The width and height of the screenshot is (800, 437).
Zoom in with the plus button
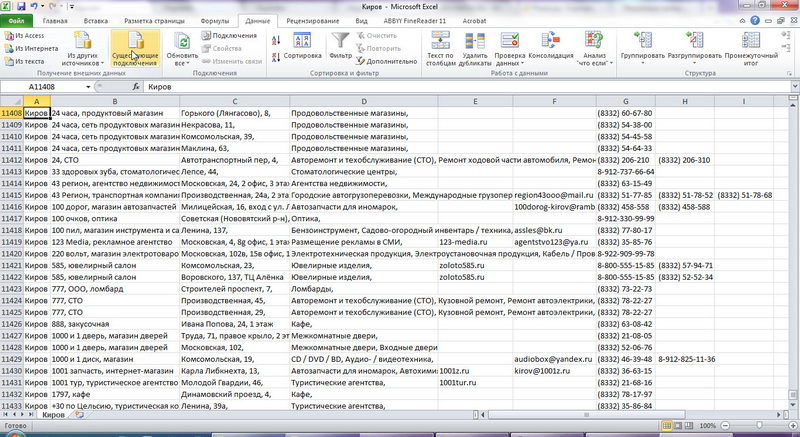794,426
